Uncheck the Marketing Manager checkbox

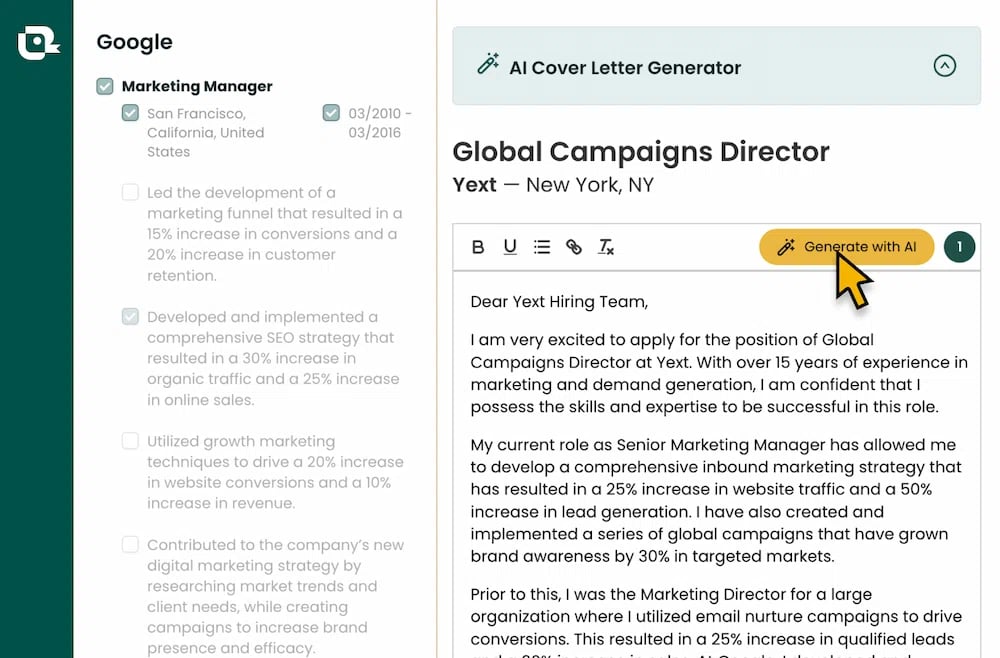(x=105, y=86)
